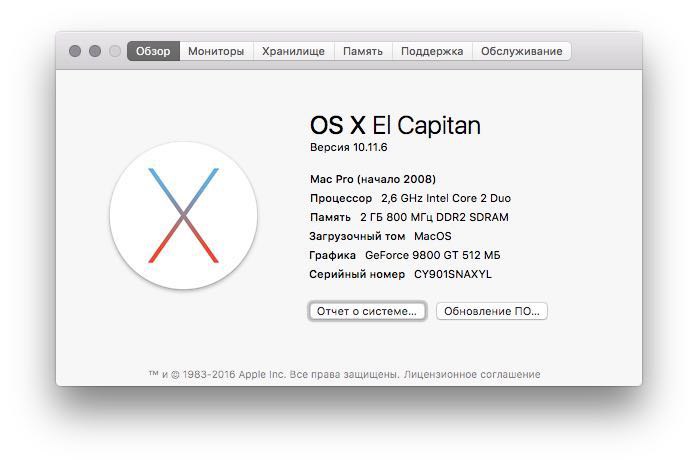Minimize the window with the middle button
Viewport: 698px width, 466px height.
coord(95,51)
